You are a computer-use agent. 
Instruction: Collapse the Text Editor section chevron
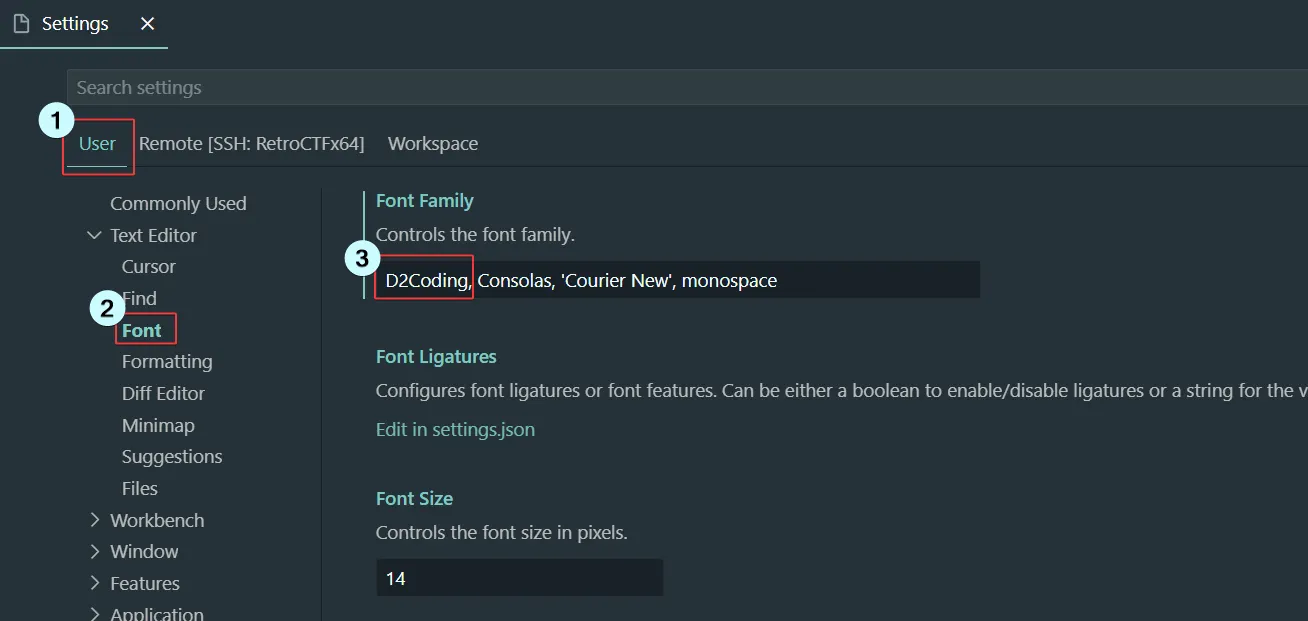click(95, 236)
